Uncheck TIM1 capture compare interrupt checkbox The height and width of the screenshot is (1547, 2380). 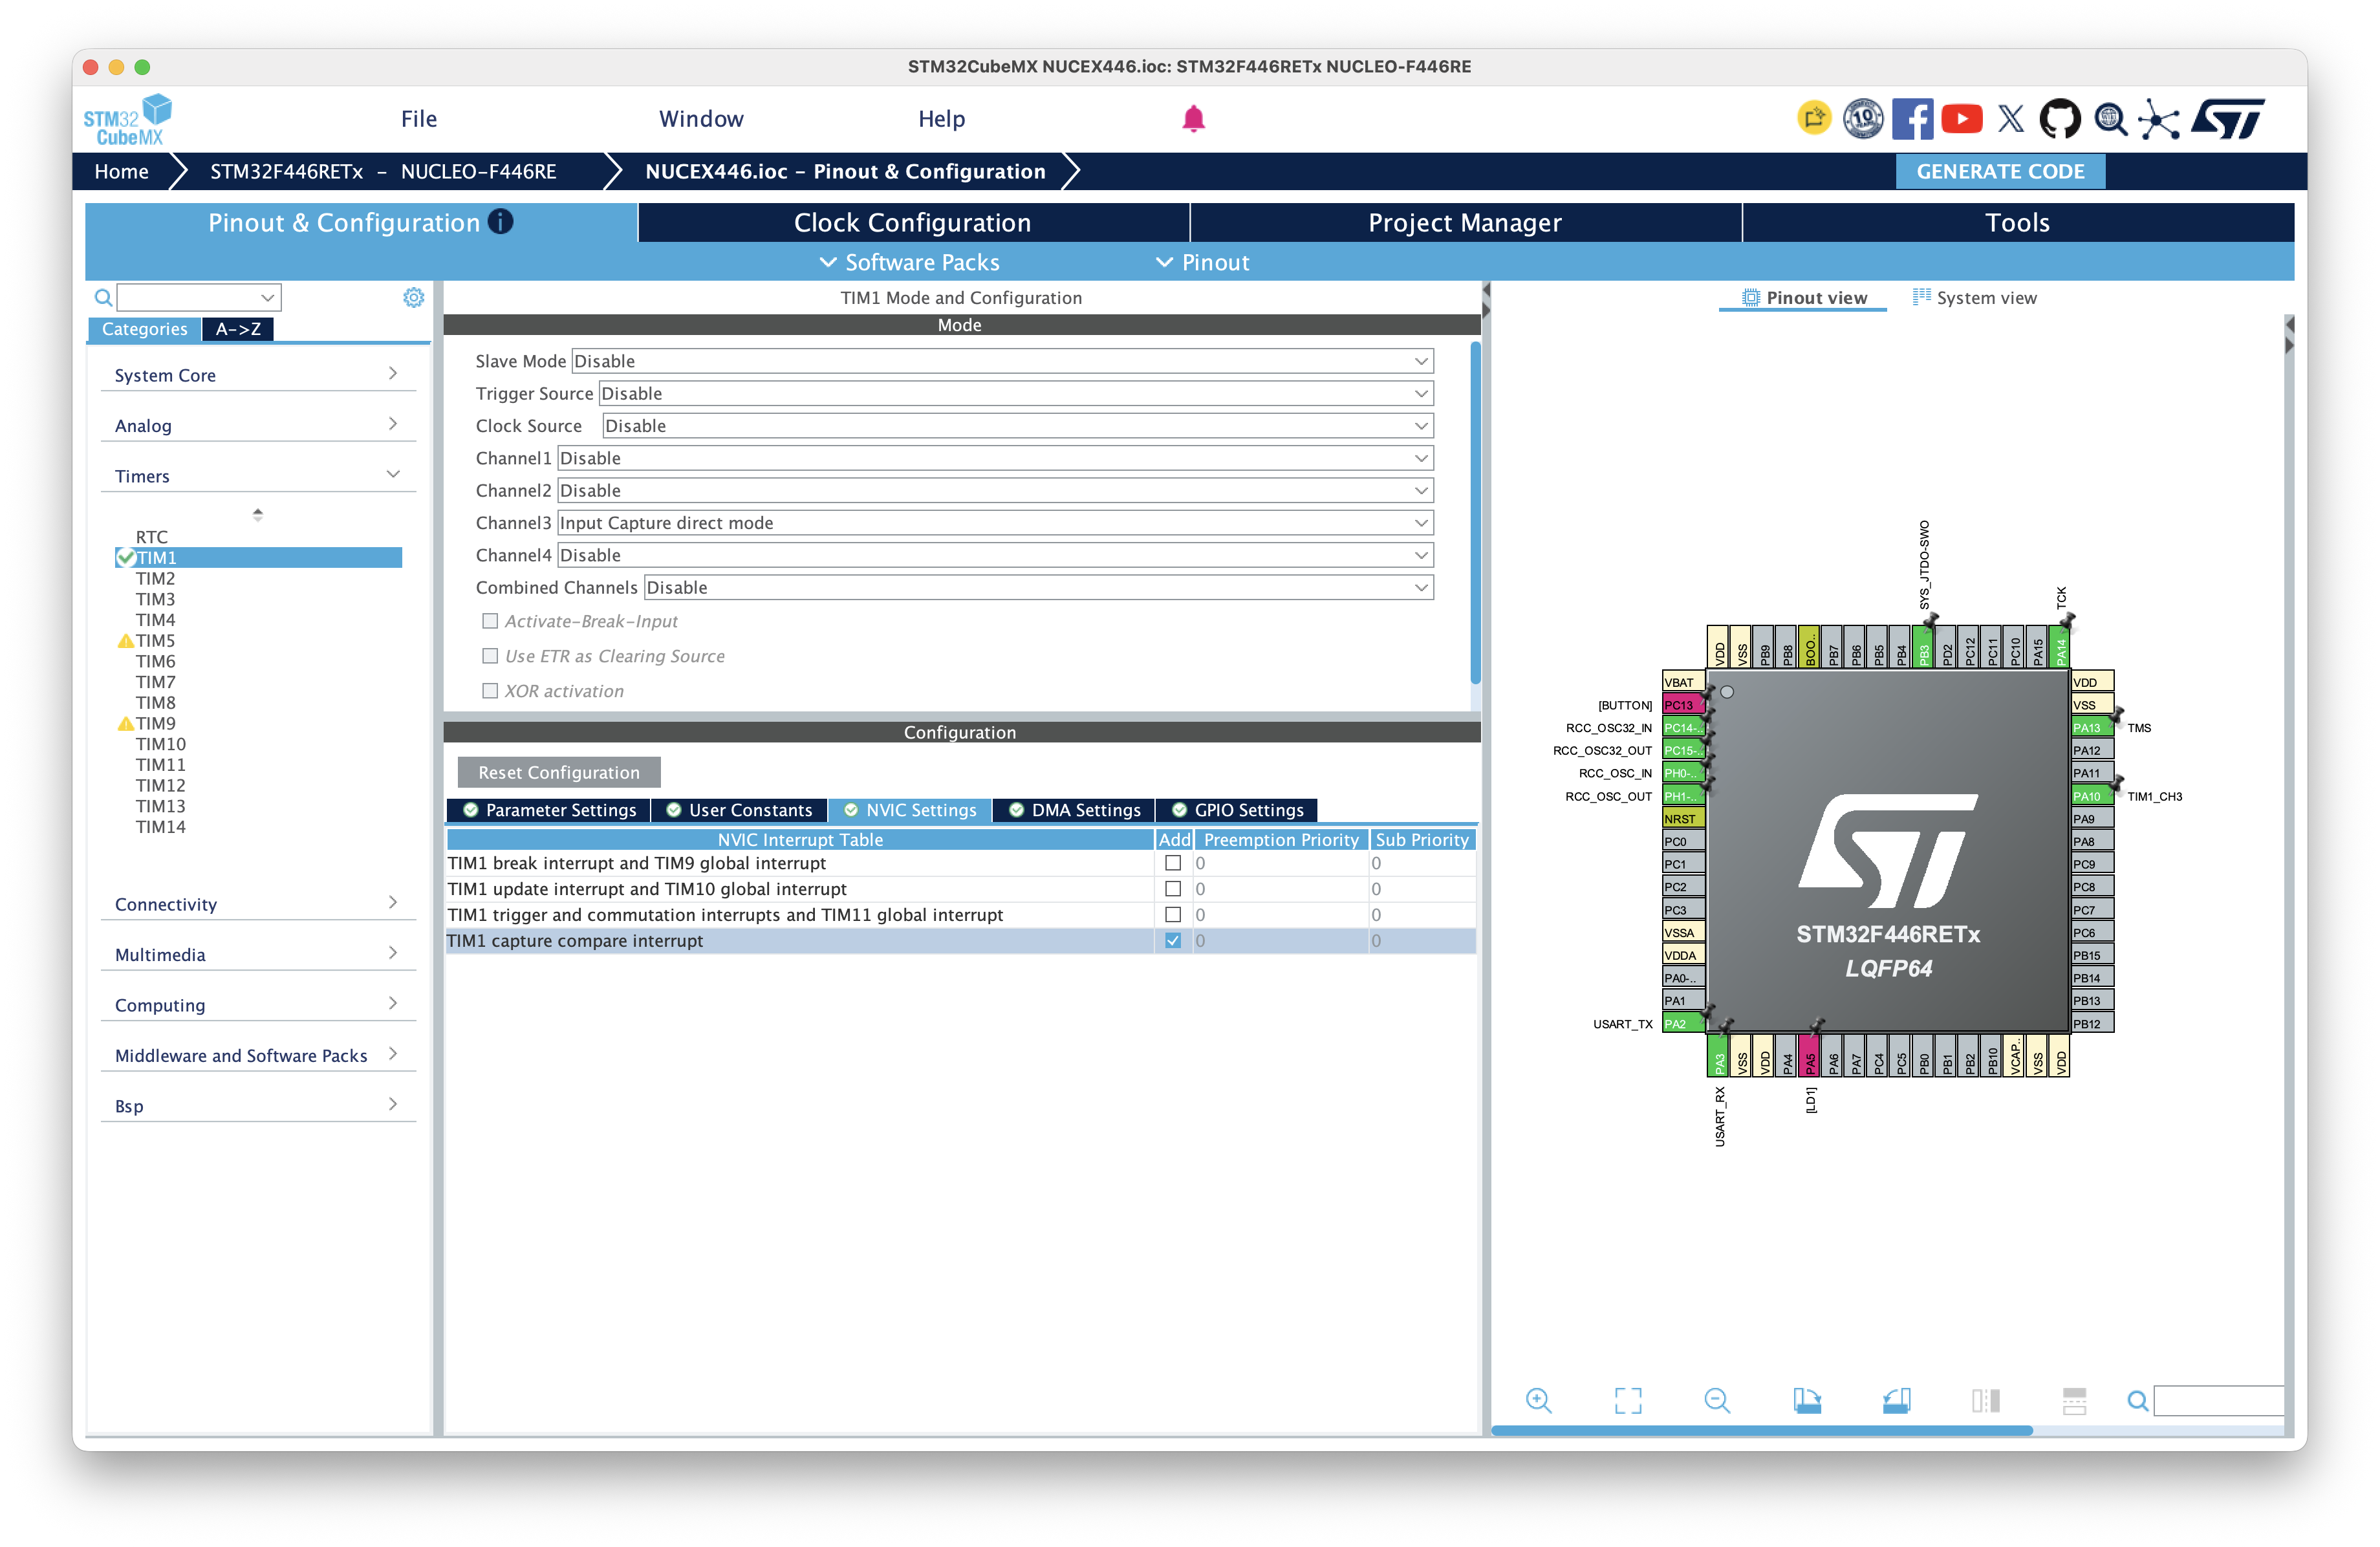[1173, 940]
